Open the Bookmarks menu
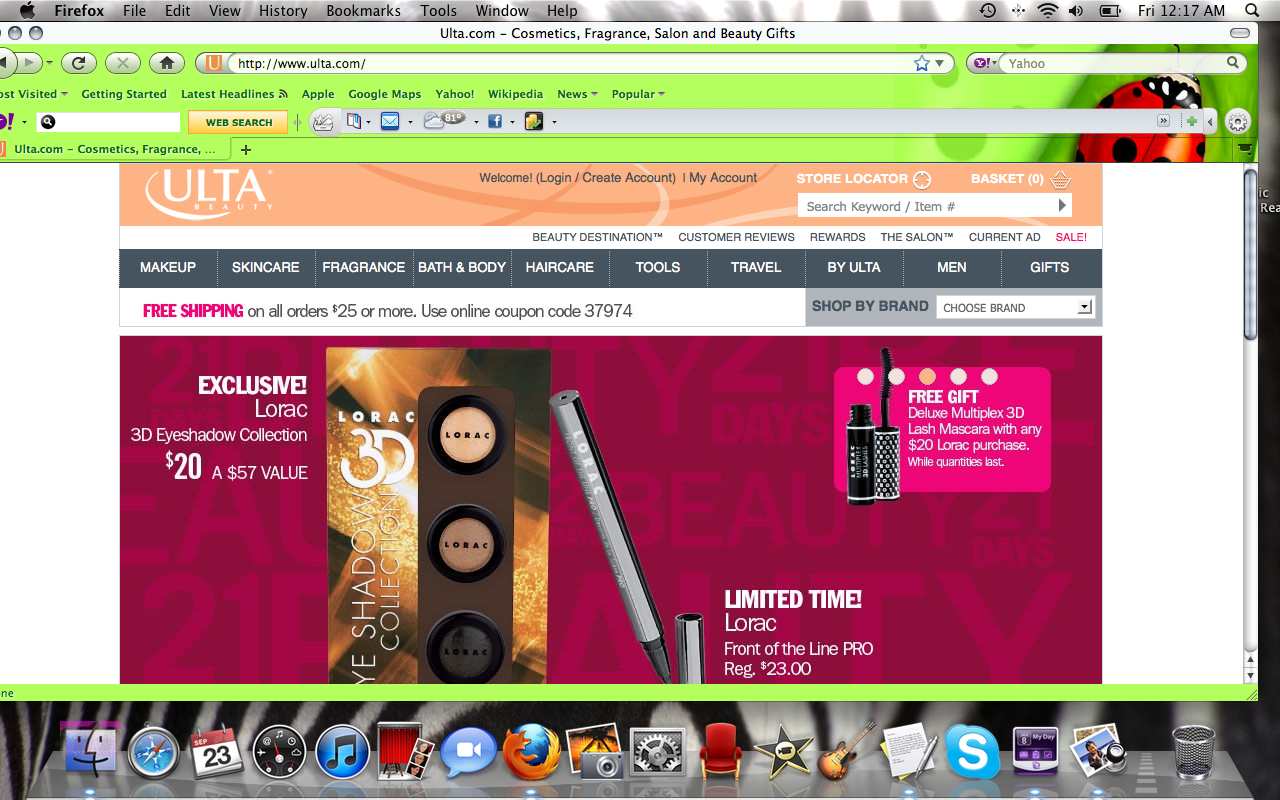 (x=363, y=11)
